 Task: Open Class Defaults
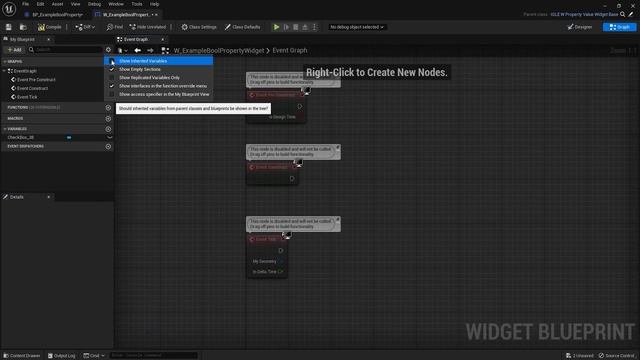pos(242,27)
